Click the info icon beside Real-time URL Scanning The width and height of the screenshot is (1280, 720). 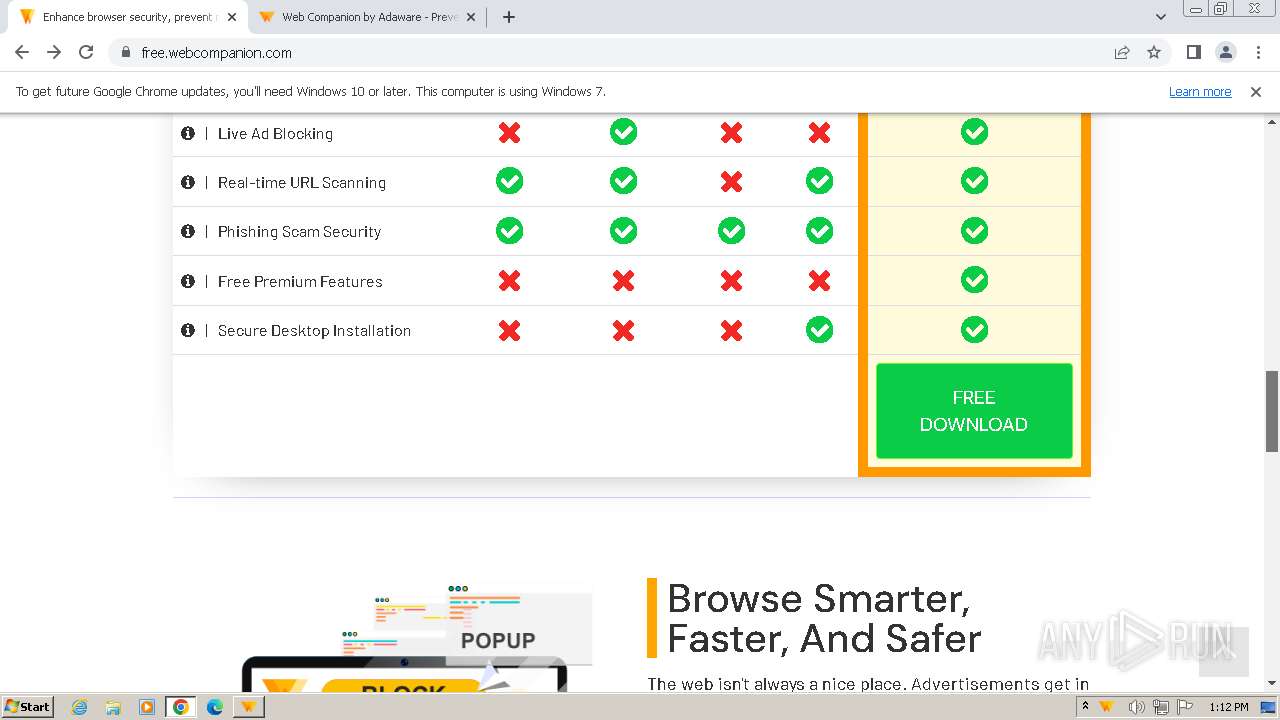click(x=187, y=182)
